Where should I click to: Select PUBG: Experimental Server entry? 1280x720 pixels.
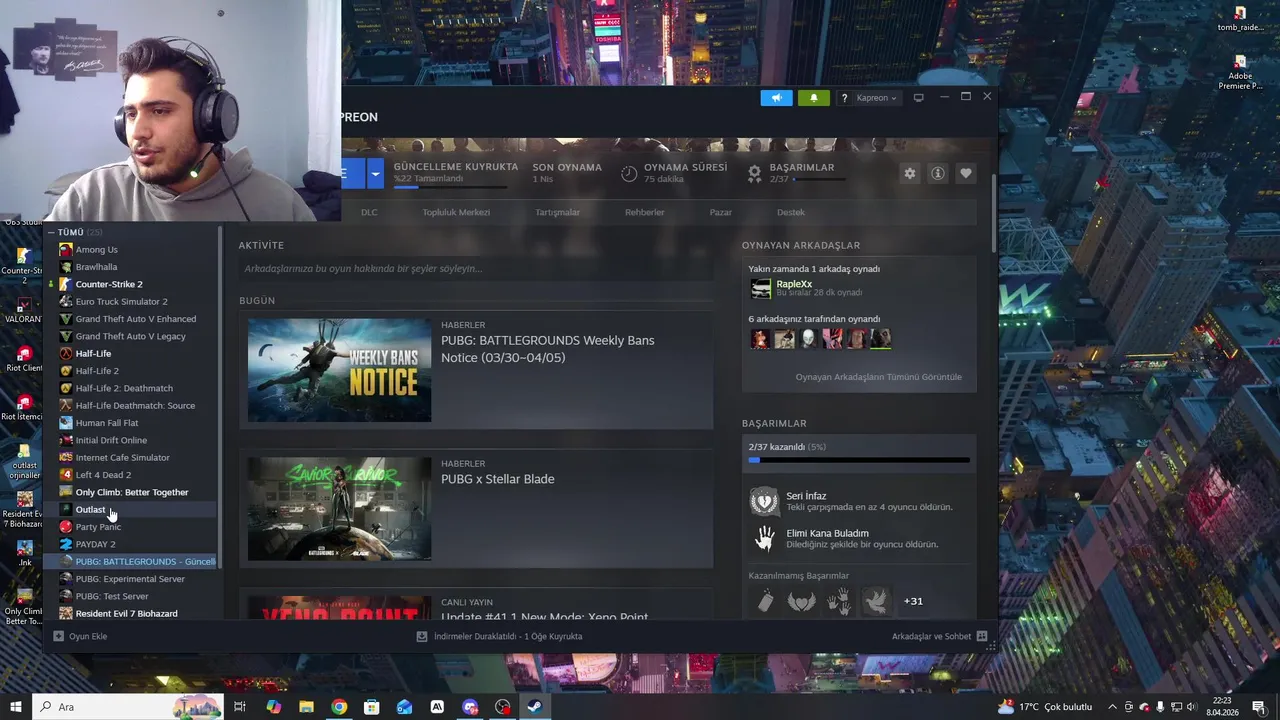(132, 579)
